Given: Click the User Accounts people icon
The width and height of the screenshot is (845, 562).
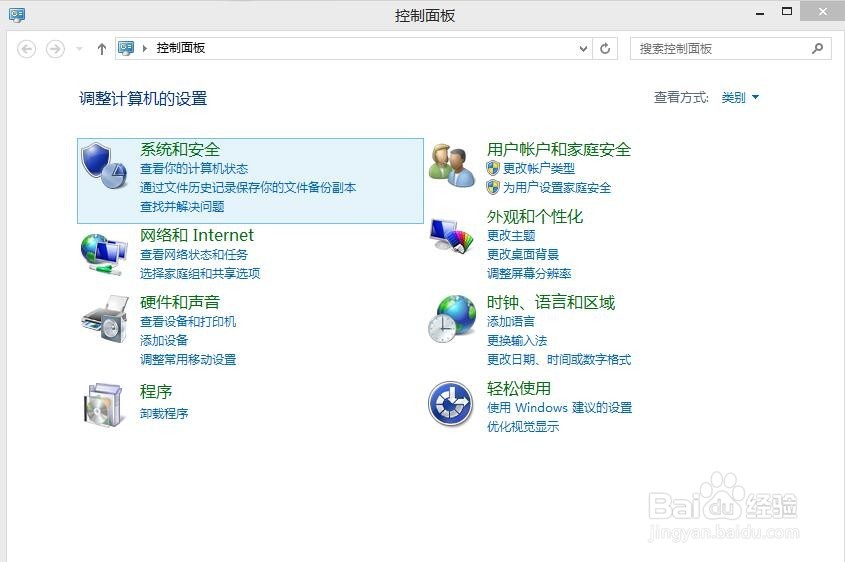Looking at the screenshot, I should (452, 165).
